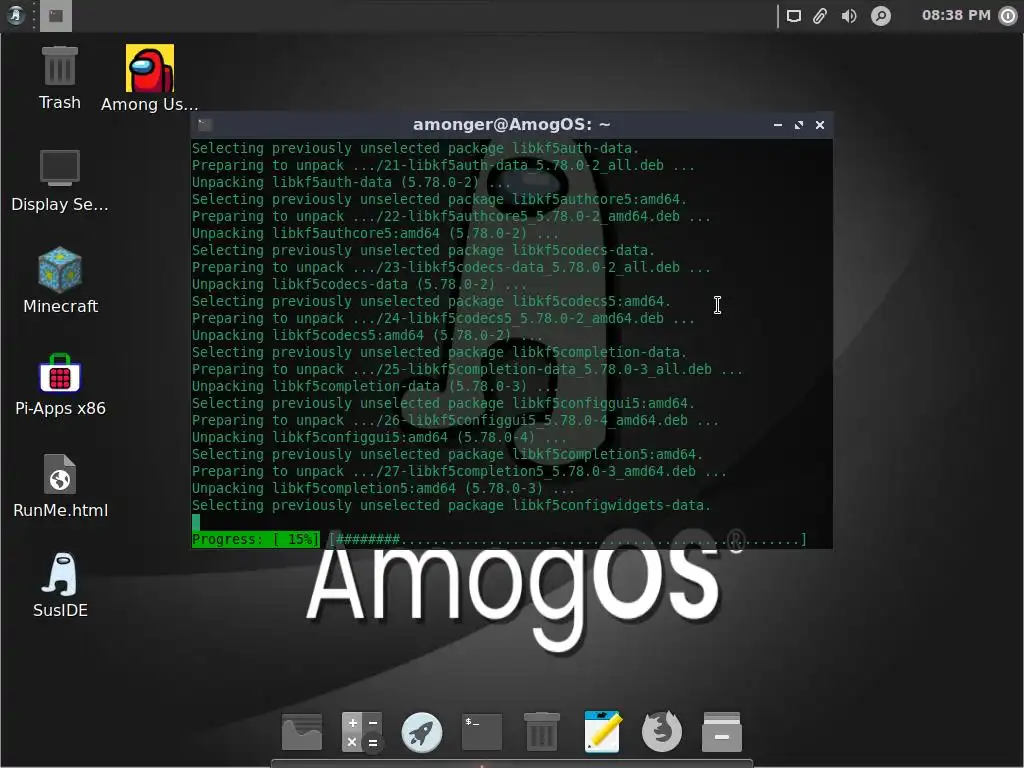Launch Firefox from the dock
This screenshot has height=768, width=1024.
[x=662, y=731]
